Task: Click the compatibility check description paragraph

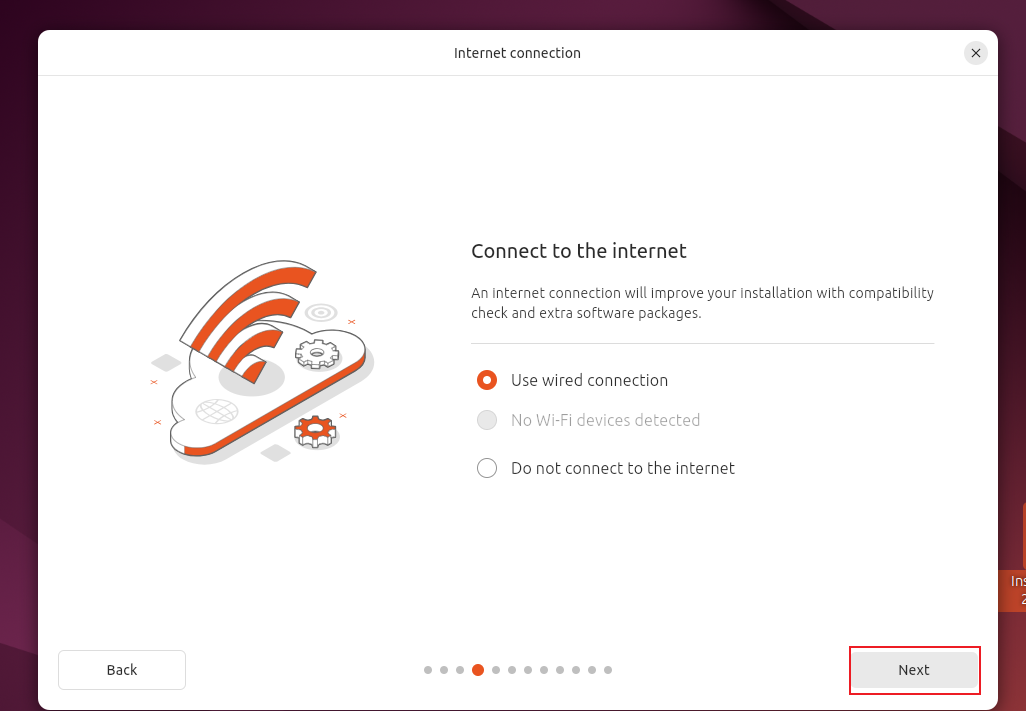Action: tap(702, 303)
